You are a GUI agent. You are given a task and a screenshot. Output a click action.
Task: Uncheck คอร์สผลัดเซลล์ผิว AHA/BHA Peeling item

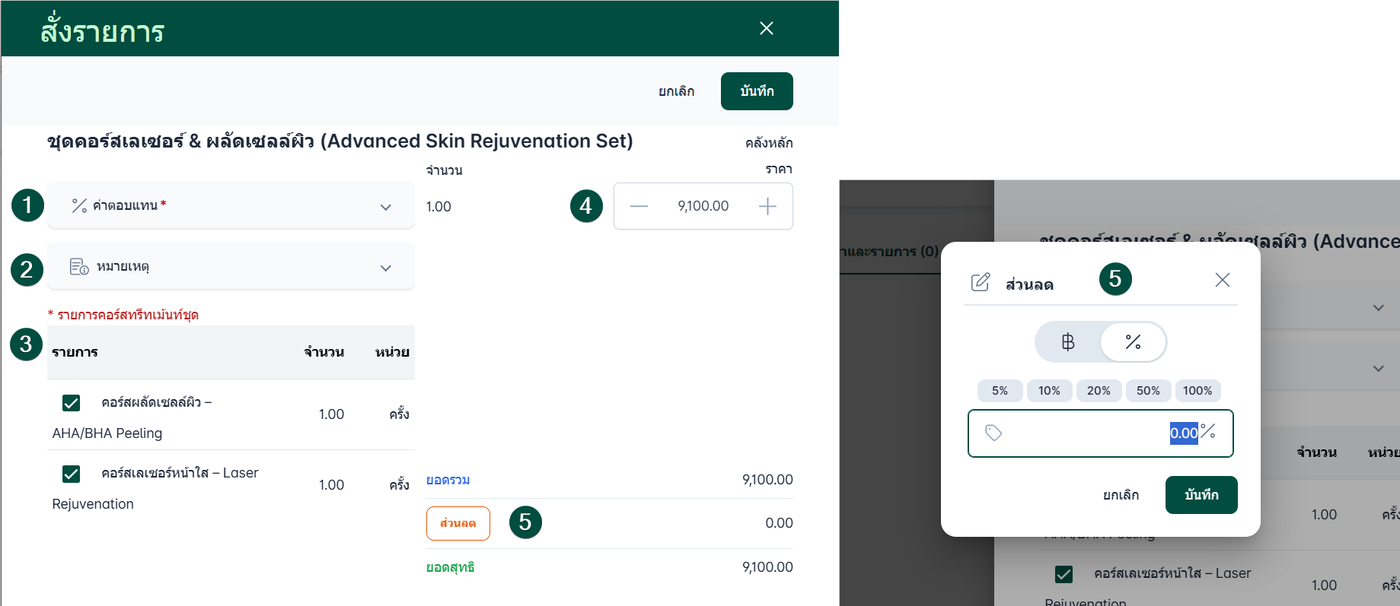tap(71, 403)
